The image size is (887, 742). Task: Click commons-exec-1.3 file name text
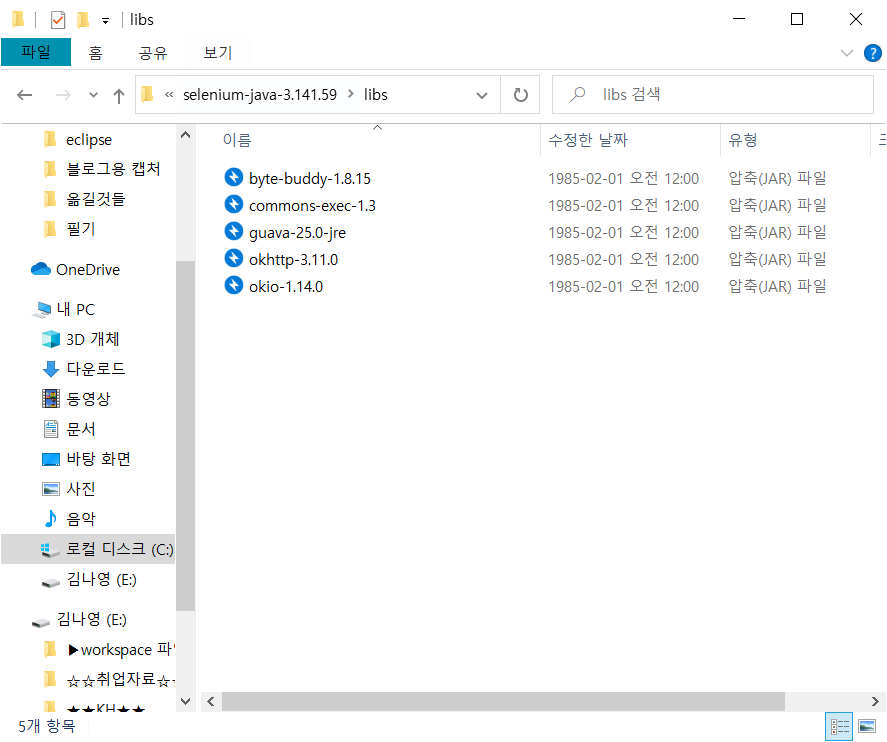(x=312, y=206)
